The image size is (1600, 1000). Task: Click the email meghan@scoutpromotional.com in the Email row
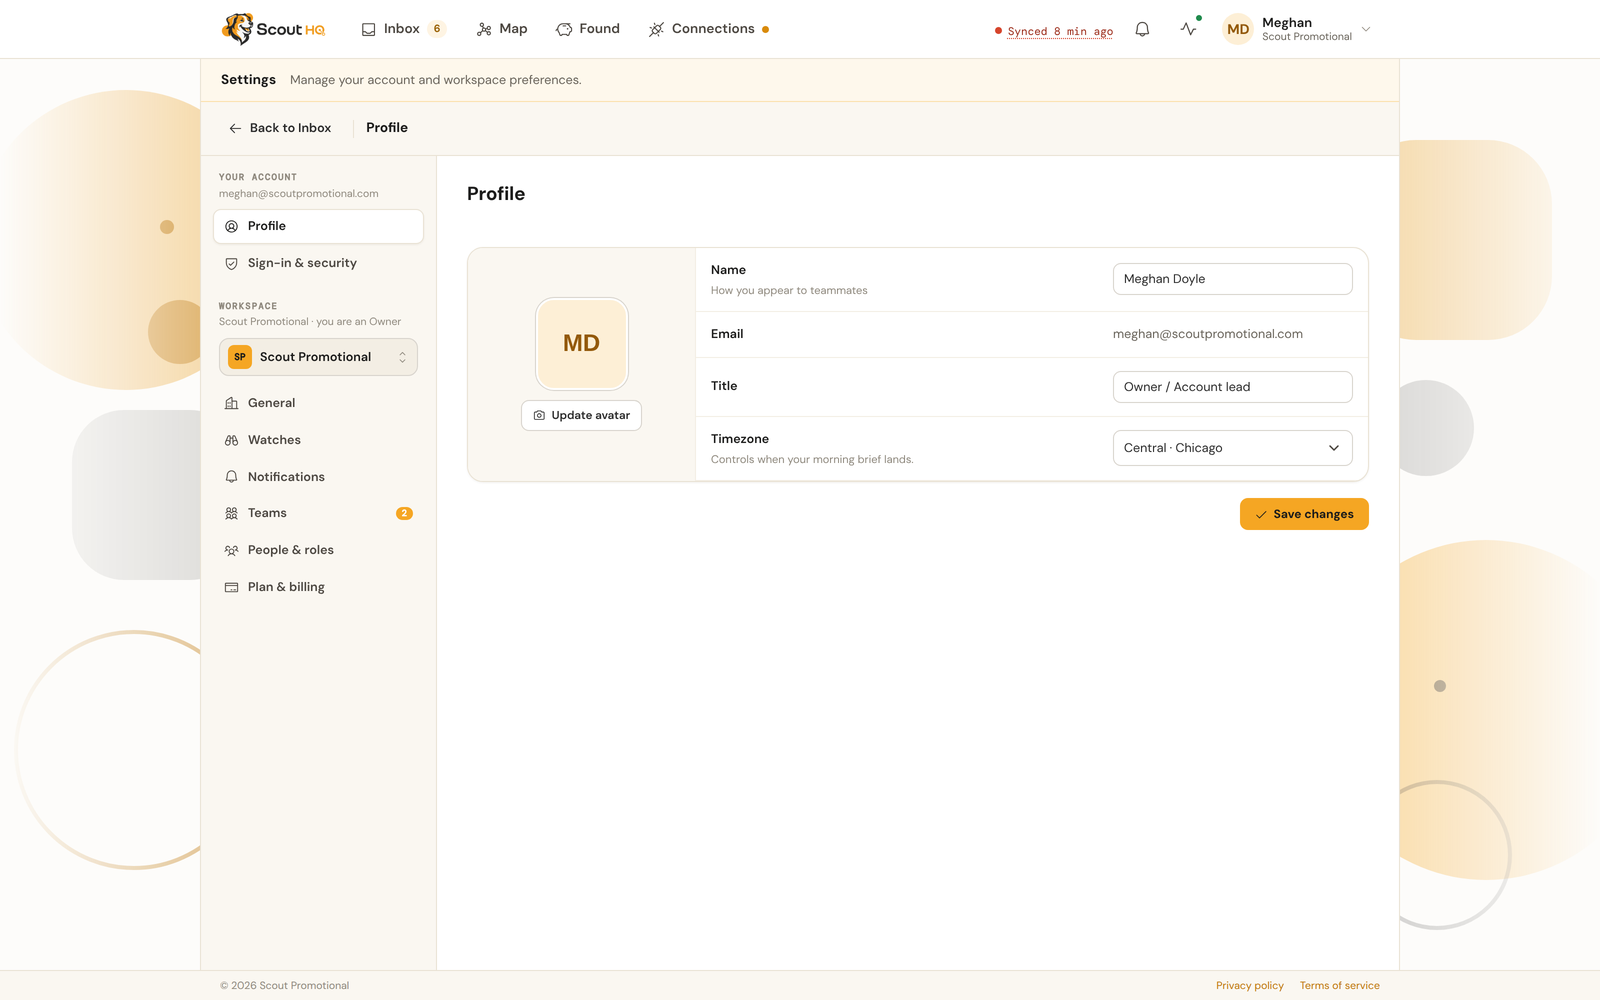[1208, 334]
